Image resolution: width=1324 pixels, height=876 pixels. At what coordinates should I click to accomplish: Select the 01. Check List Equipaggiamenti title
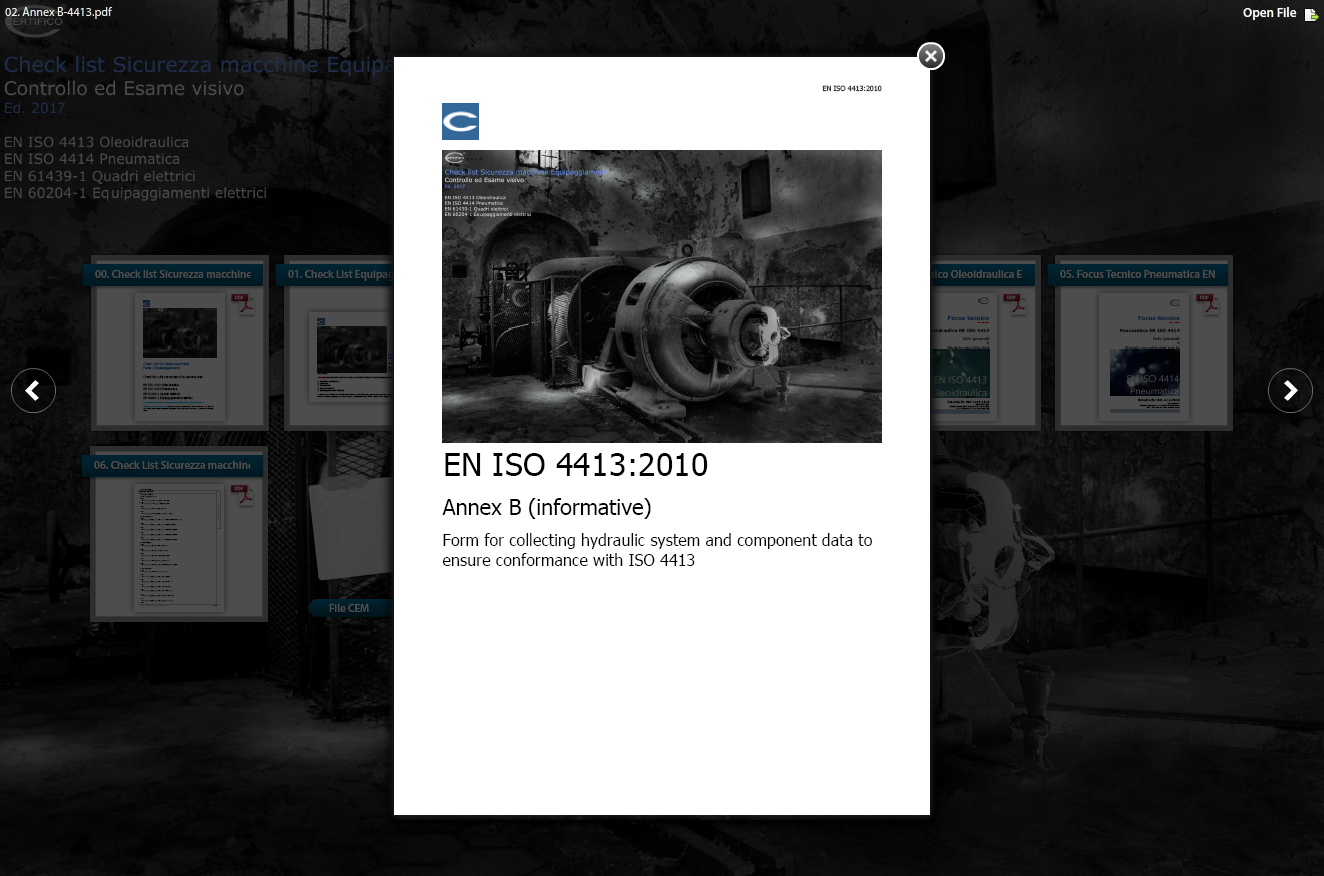338,274
